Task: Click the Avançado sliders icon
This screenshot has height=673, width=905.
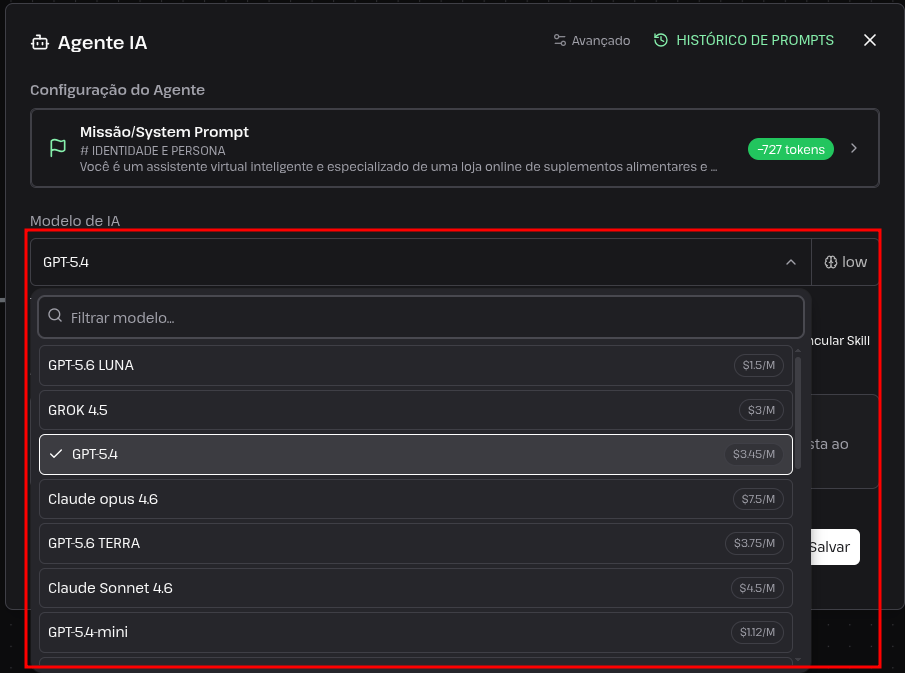Action: [x=559, y=40]
